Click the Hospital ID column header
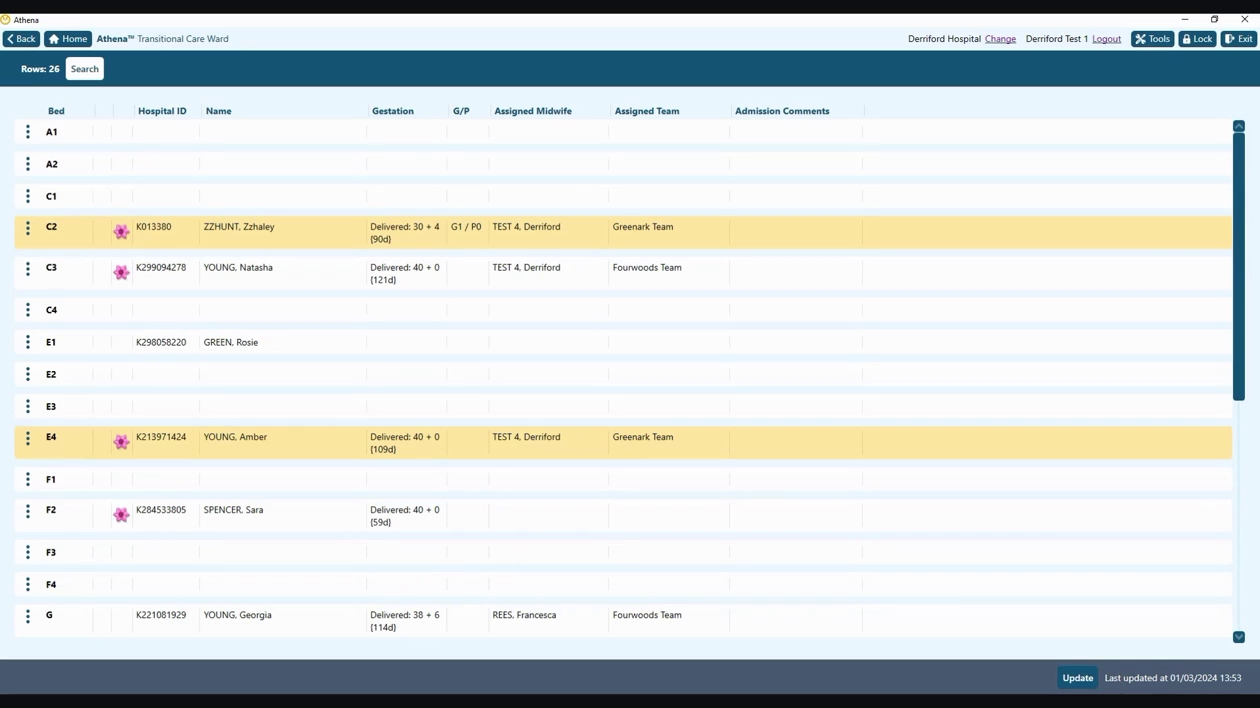Image resolution: width=1260 pixels, height=708 pixels. 162,111
